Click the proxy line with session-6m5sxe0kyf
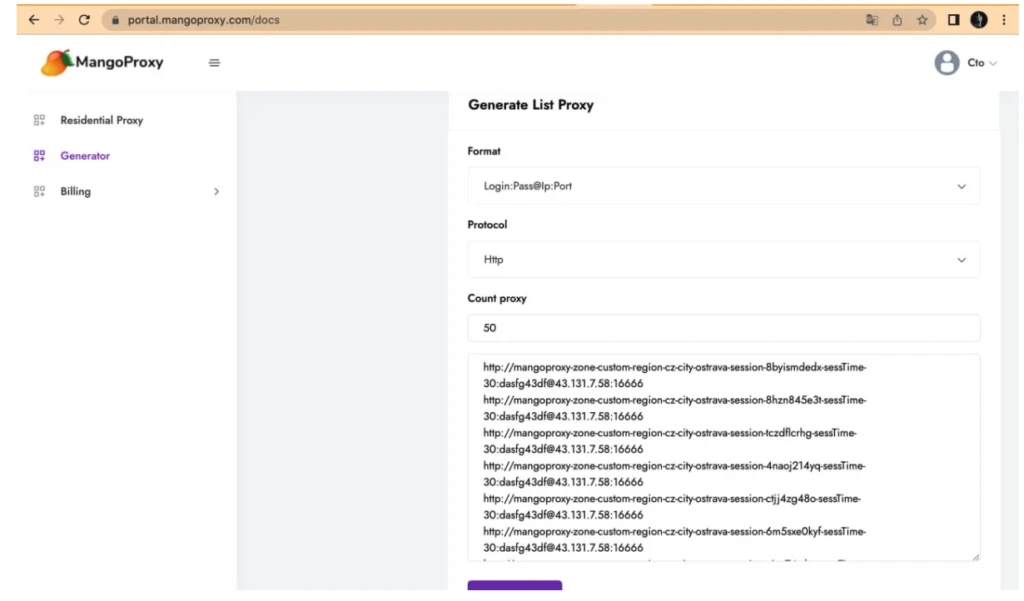Screen dimensions: 1024x601 (x=675, y=540)
